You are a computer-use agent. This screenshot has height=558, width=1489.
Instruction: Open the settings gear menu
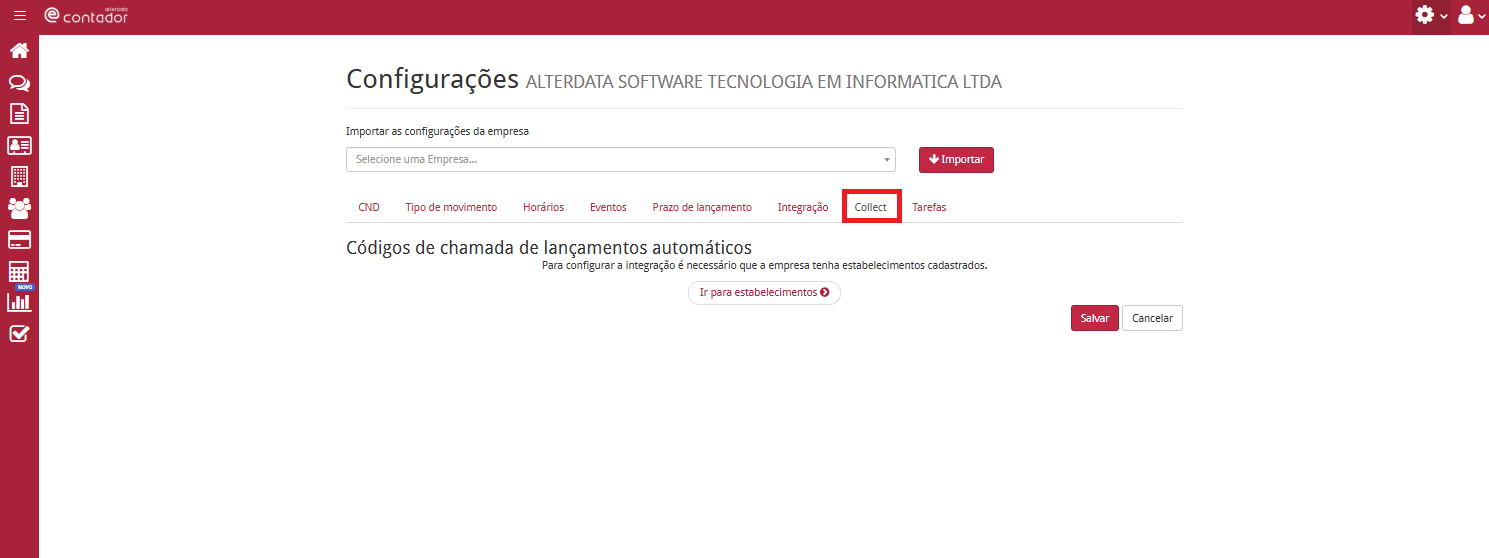click(1431, 16)
